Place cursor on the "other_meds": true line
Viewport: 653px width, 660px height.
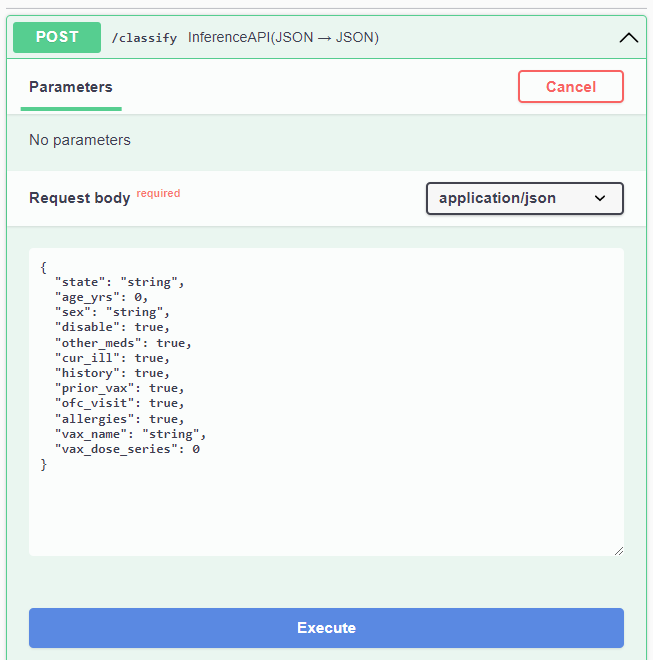pos(123,343)
